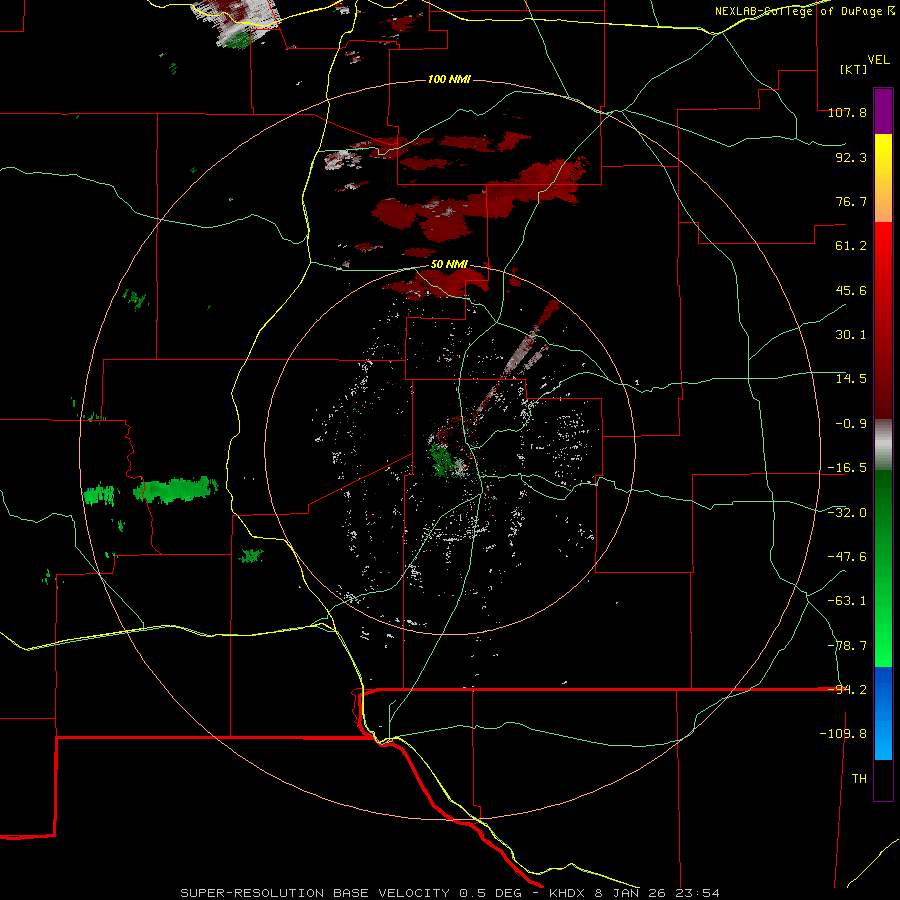900x900 pixels.
Task: Click the 92.3 velocity scale value
Action: (x=851, y=157)
